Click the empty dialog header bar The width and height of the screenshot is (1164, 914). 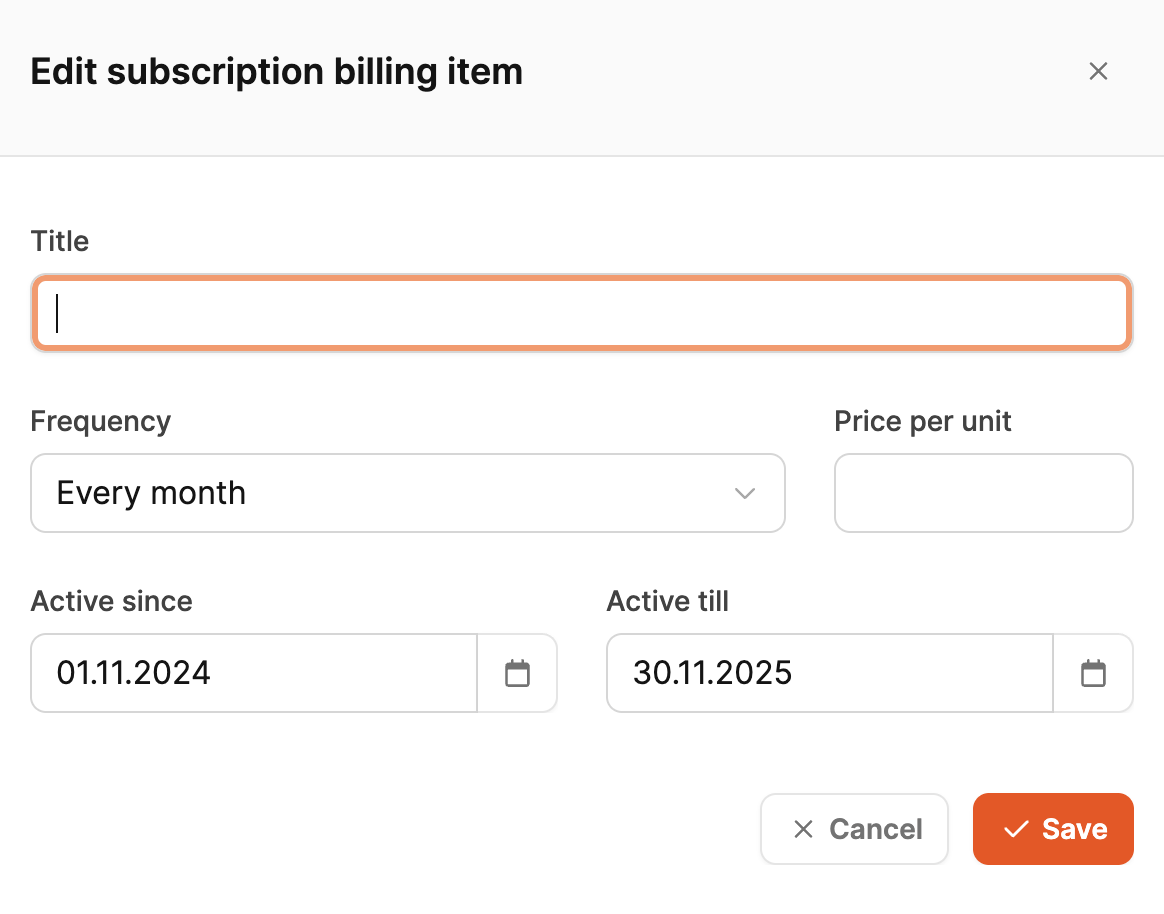pos(800,72)
